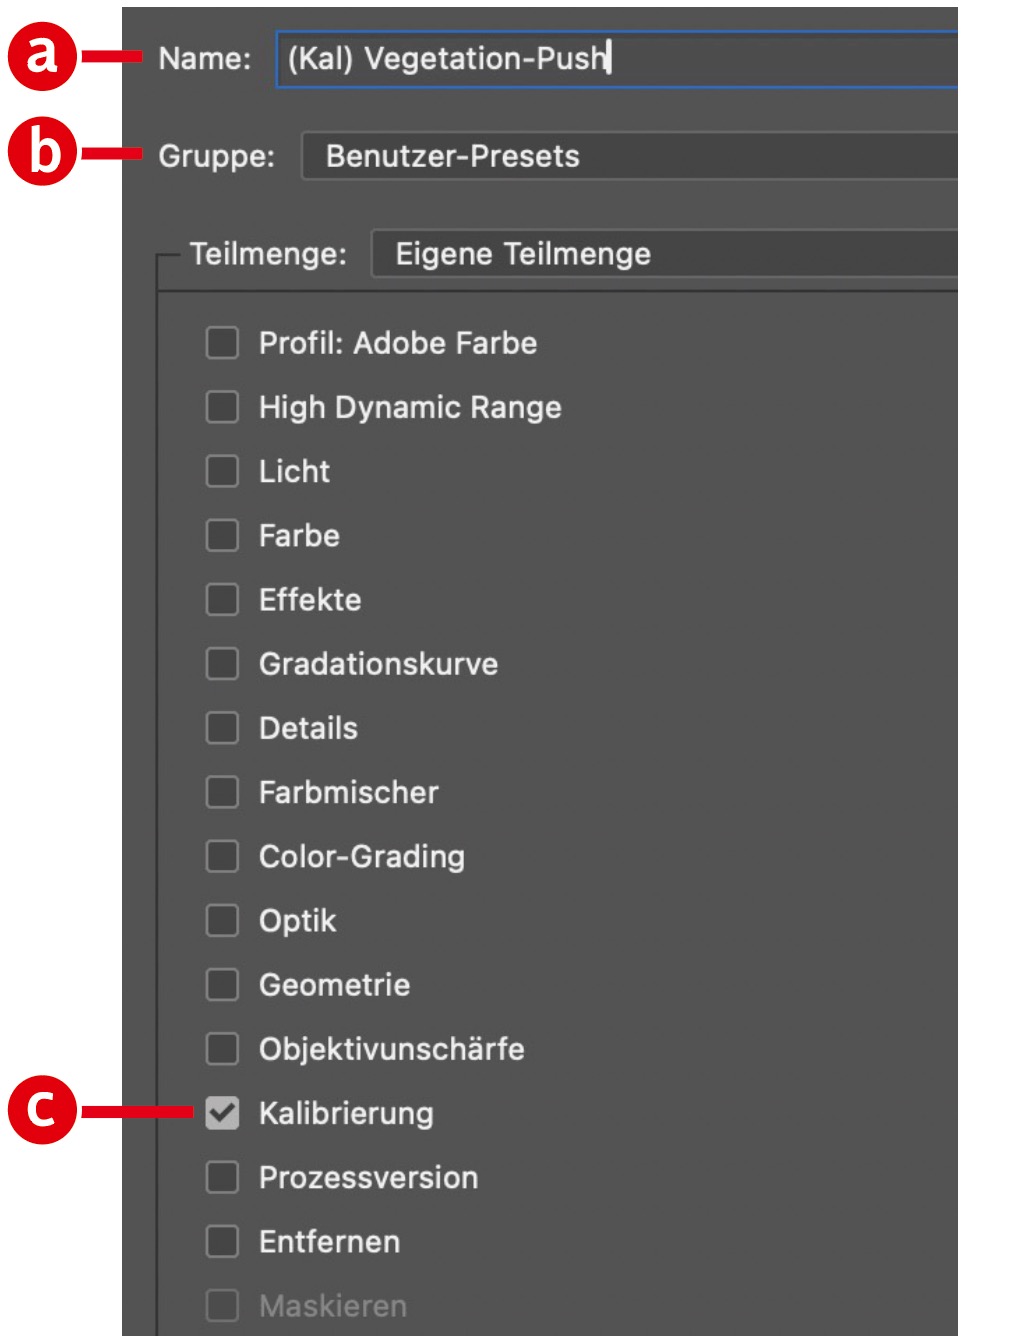Viewport: 1015px width, 1344px height.
Task: Enable the Entfernen checkbox
Action: tap(222, 1241)
